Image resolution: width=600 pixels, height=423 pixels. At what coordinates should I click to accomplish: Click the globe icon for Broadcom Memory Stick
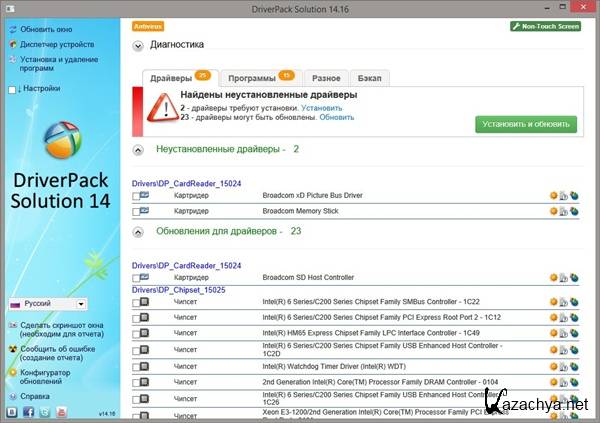(575, 211)
